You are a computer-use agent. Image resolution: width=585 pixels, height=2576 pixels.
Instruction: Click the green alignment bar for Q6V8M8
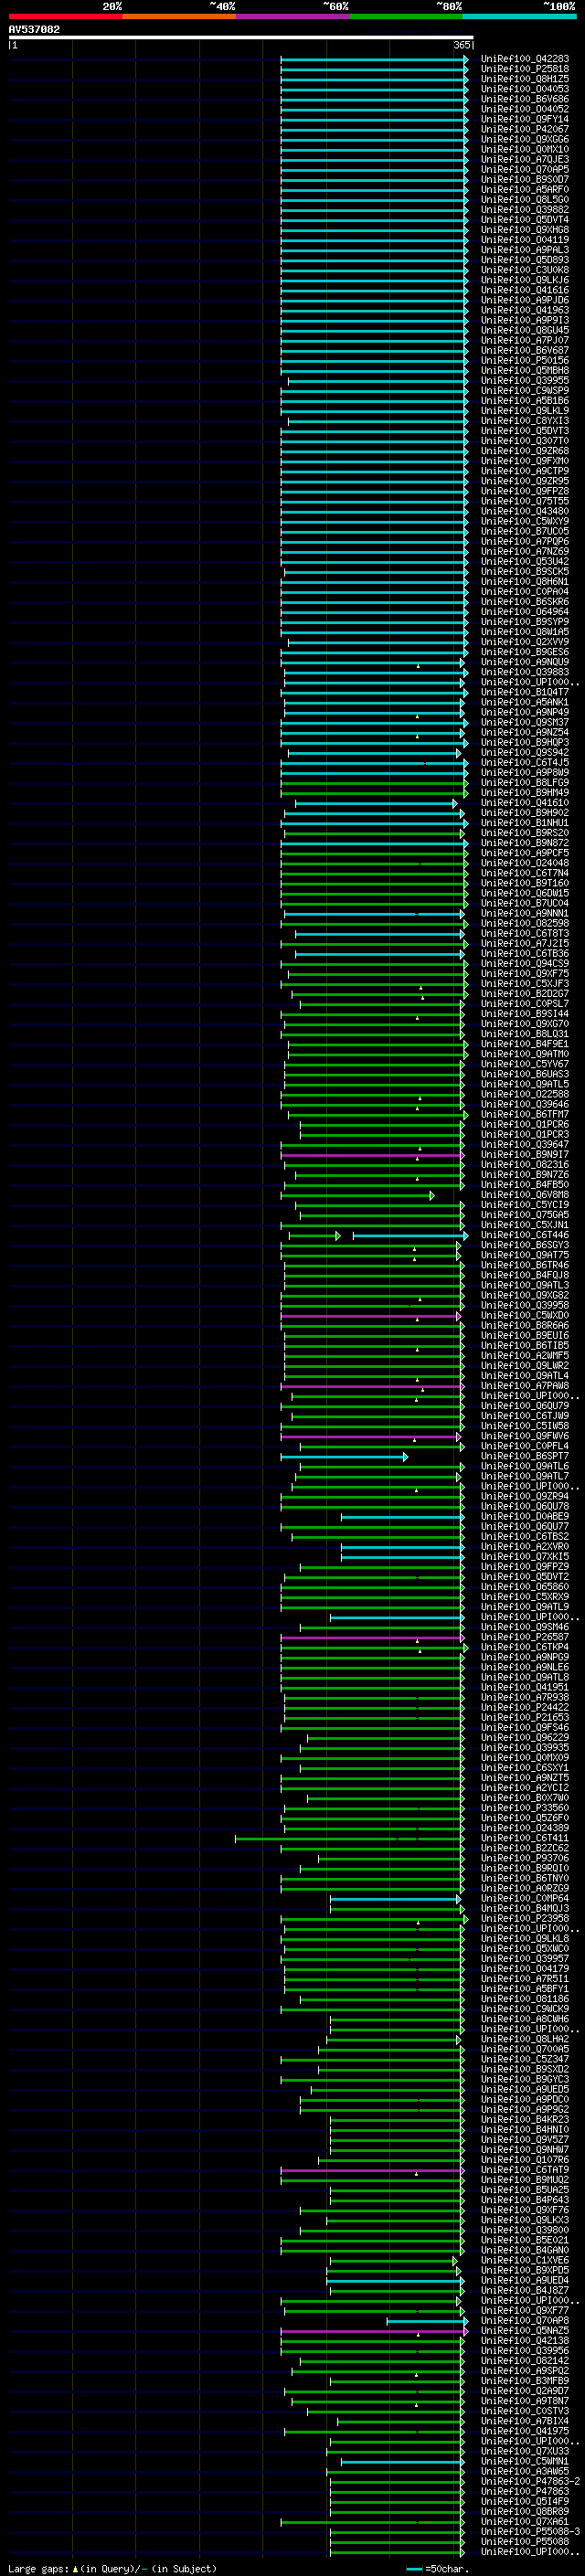(x=357, y=1195)
